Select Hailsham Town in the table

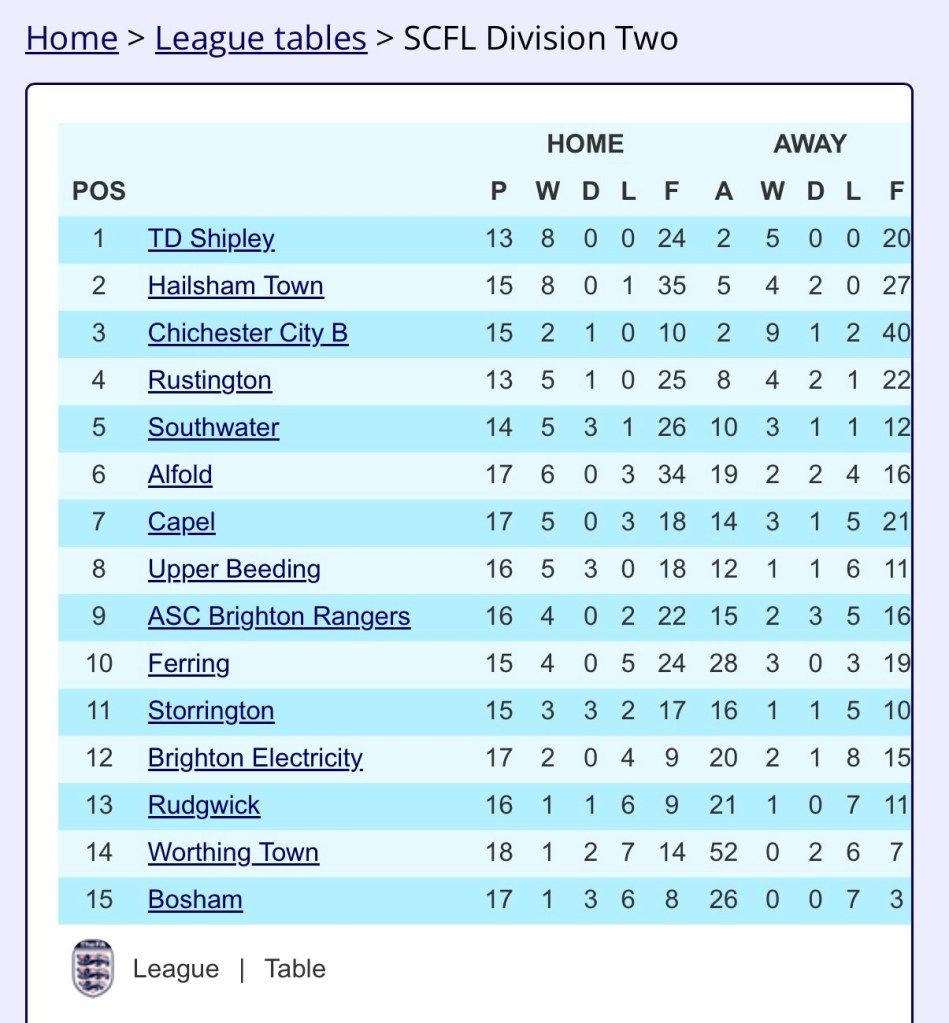(x=236, y=286)
